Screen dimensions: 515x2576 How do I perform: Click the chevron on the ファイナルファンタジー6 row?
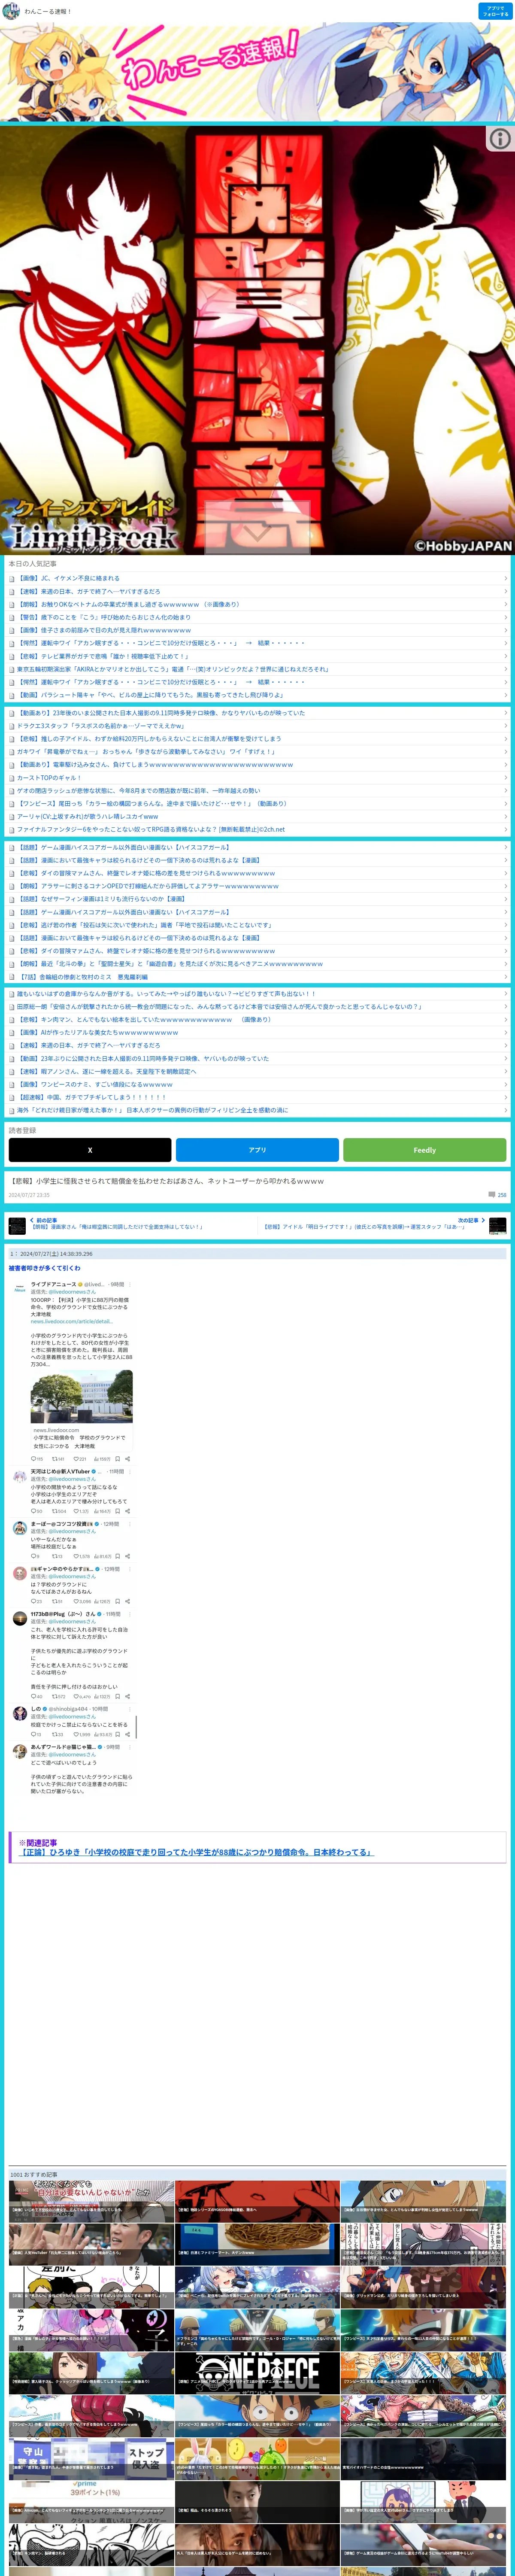click(x=505, y=830)
